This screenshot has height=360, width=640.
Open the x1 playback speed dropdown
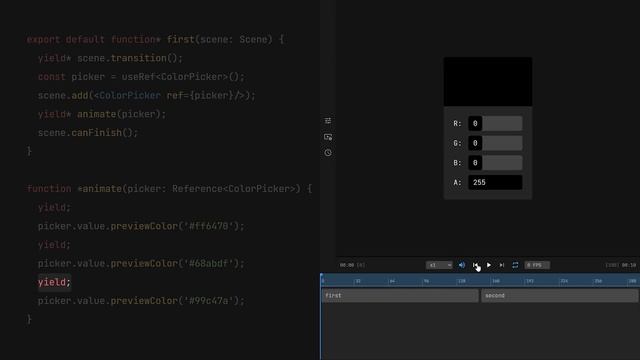(439, 265)
